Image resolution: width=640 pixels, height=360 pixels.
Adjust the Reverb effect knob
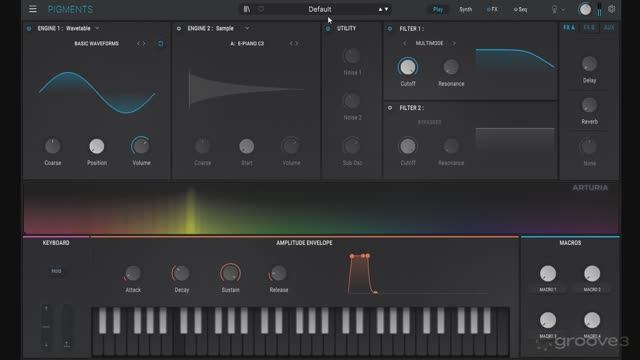tap(589, 105)
